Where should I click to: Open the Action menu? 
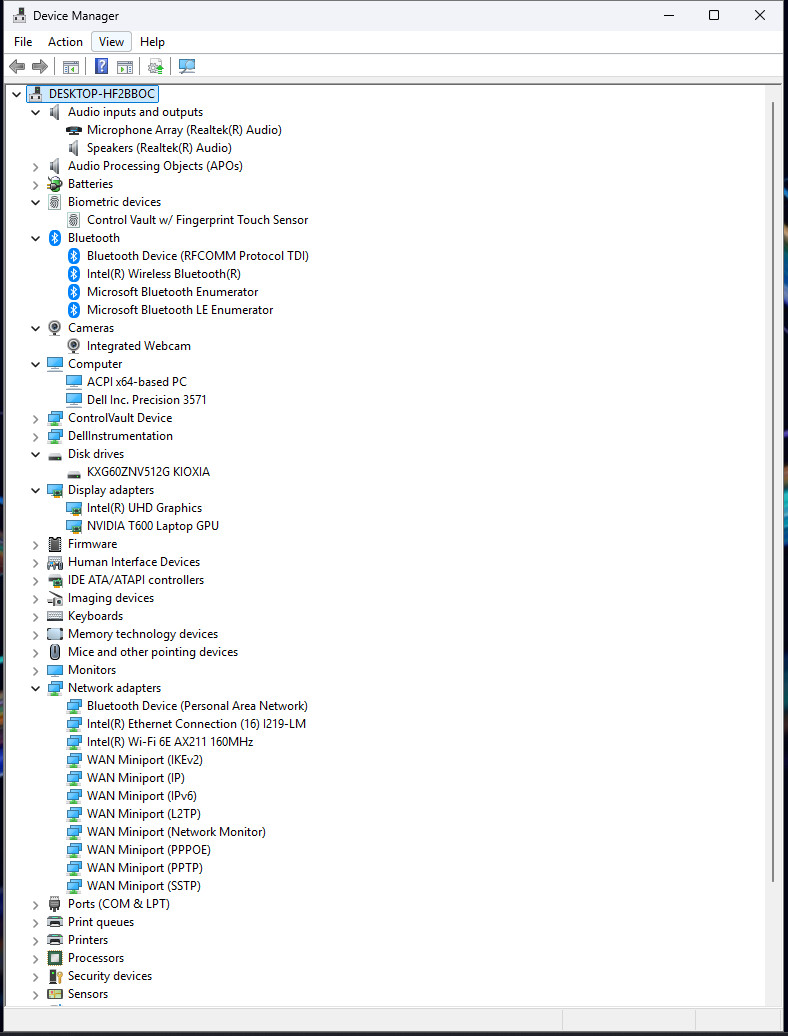point(65,42)
